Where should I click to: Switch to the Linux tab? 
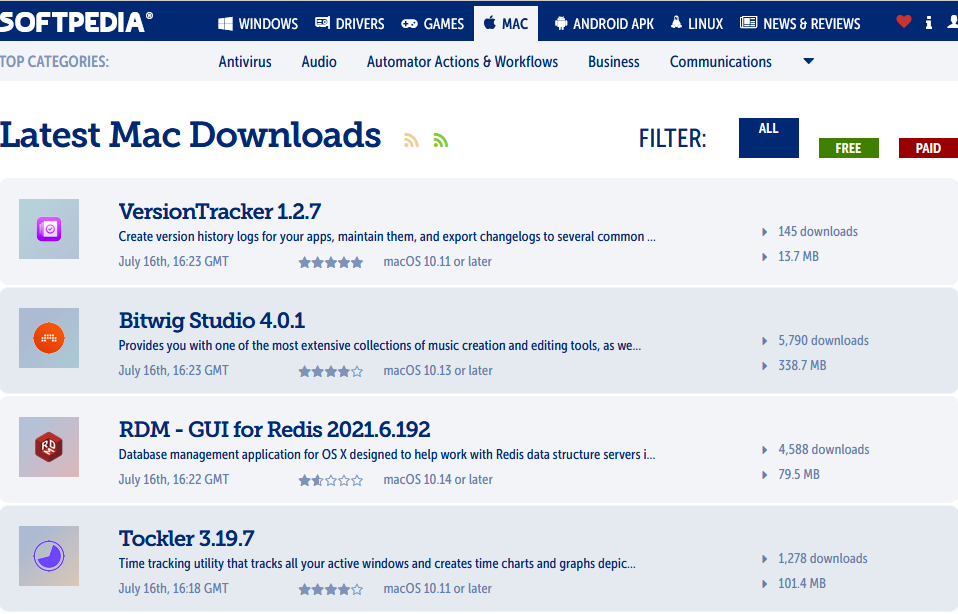pos(697,24)
